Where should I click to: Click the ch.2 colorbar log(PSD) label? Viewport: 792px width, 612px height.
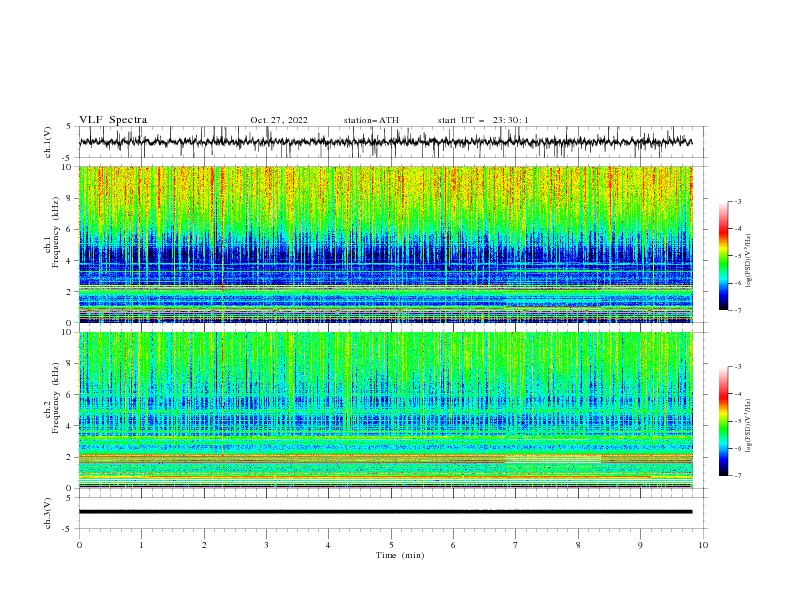point(748,426)
